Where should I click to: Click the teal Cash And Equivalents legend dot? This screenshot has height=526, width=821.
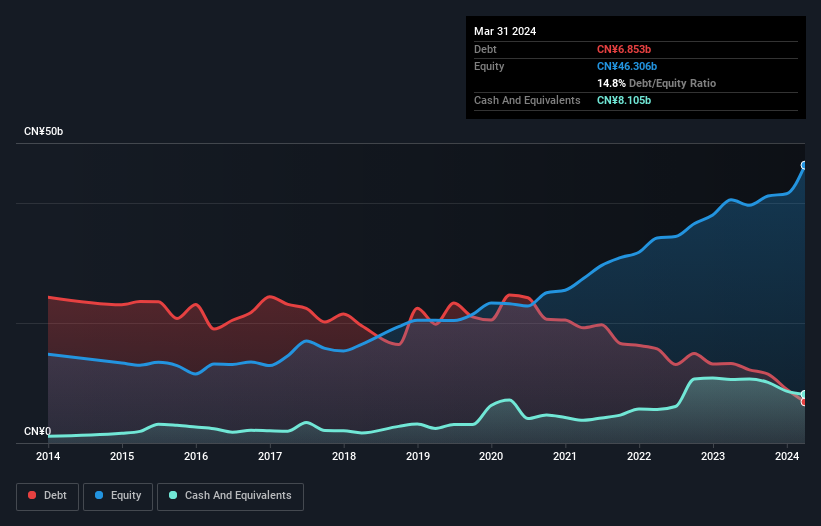click(x=173, y=495)
